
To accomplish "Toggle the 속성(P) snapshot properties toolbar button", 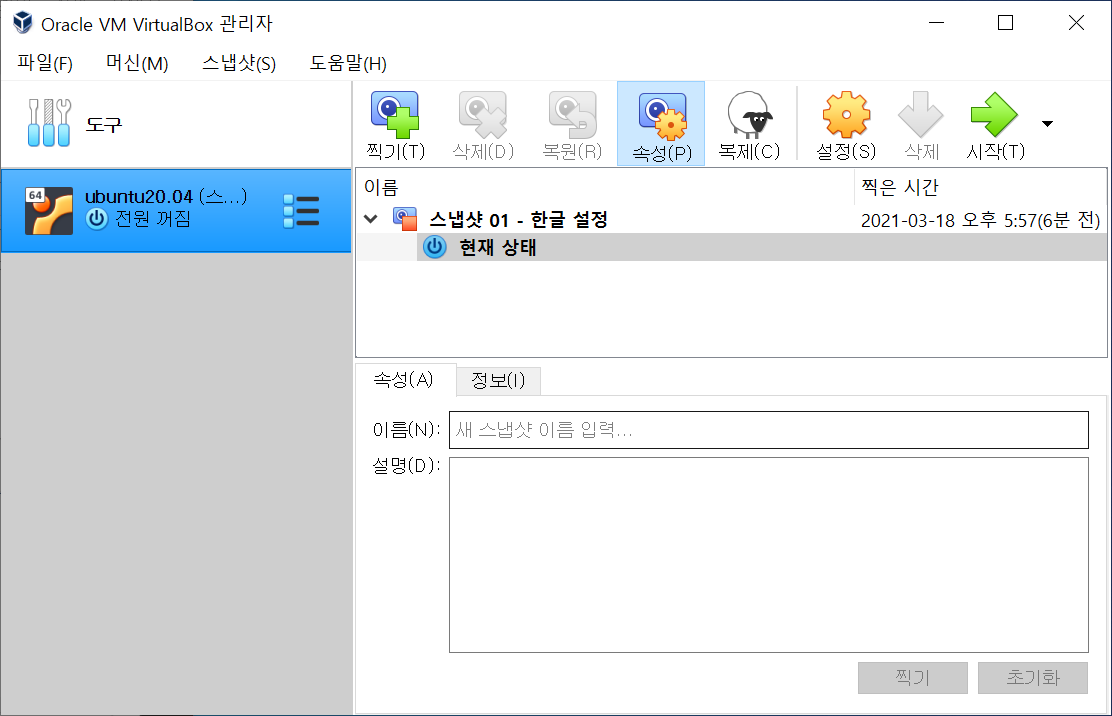I will tap(661, 123).
